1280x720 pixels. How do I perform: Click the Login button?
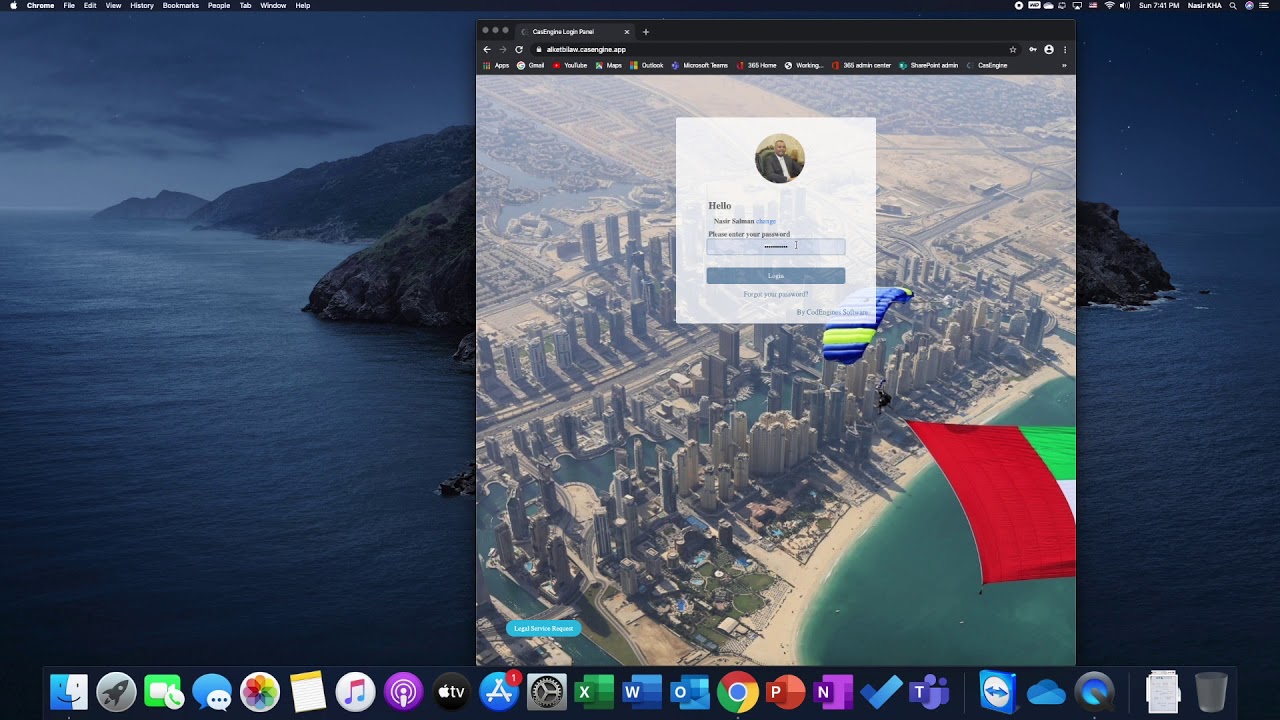coord(776,276)
